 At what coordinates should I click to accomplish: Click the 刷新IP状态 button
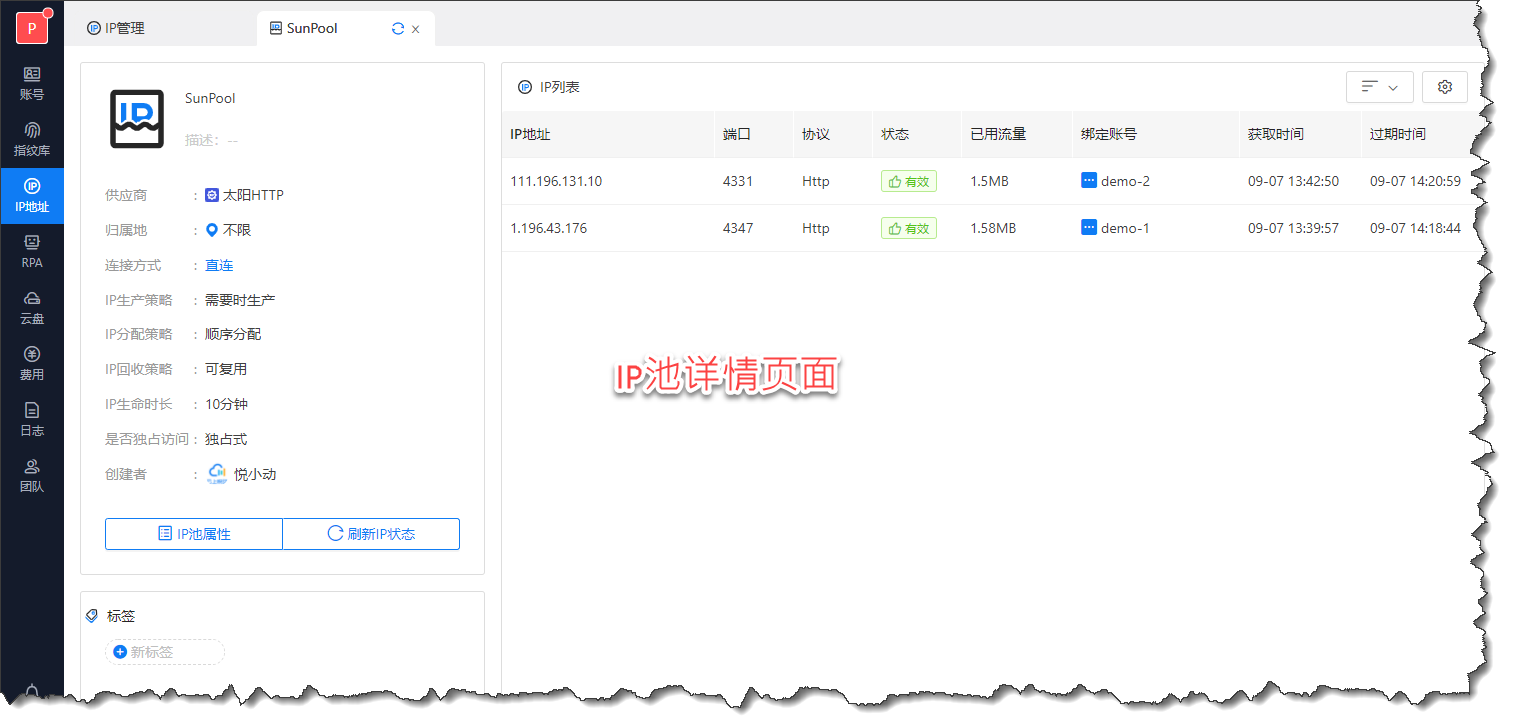pos(371,534)
